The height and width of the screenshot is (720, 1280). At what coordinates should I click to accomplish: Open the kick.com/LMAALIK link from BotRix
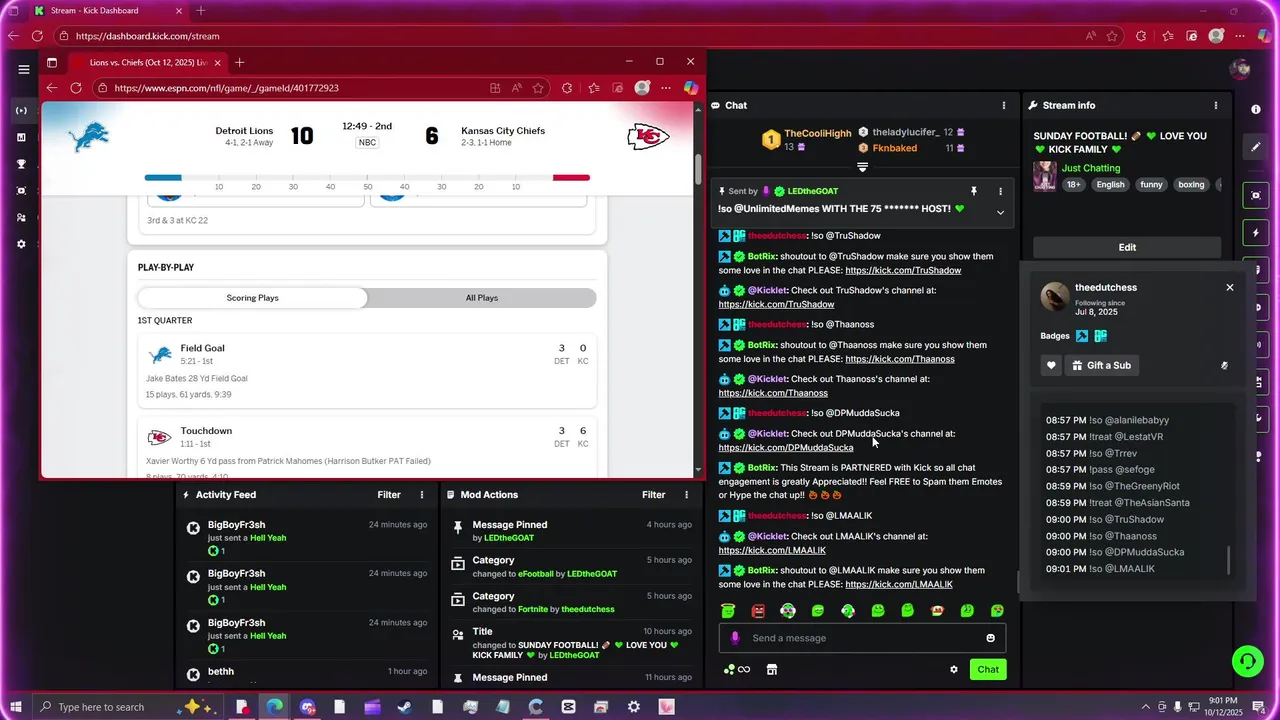coord(899,585)
